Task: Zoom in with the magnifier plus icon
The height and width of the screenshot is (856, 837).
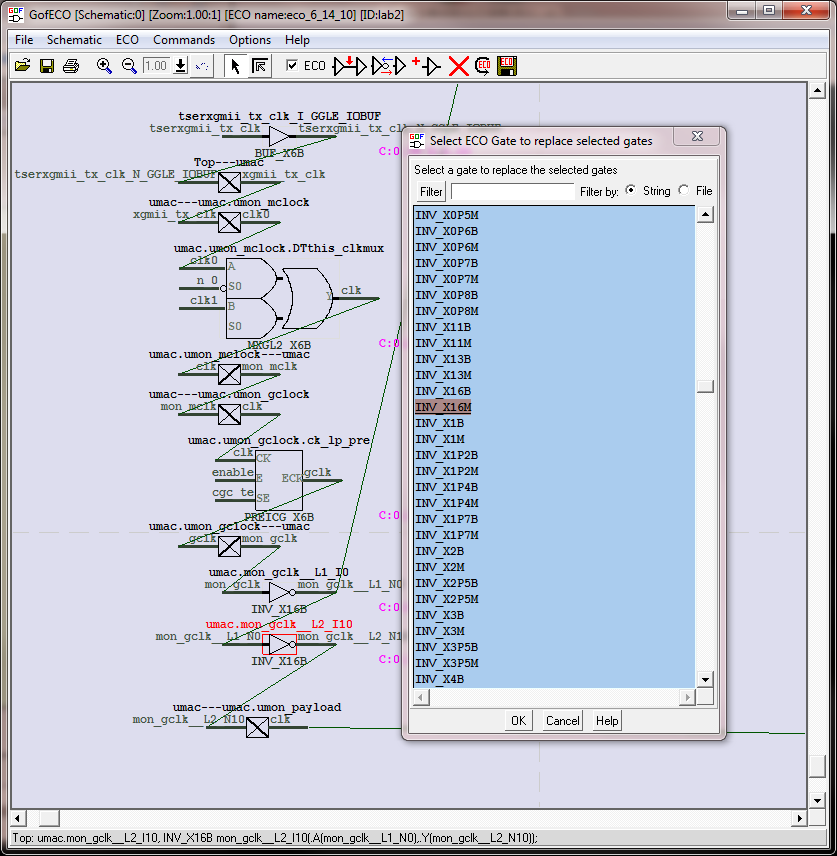Action: 104,66
